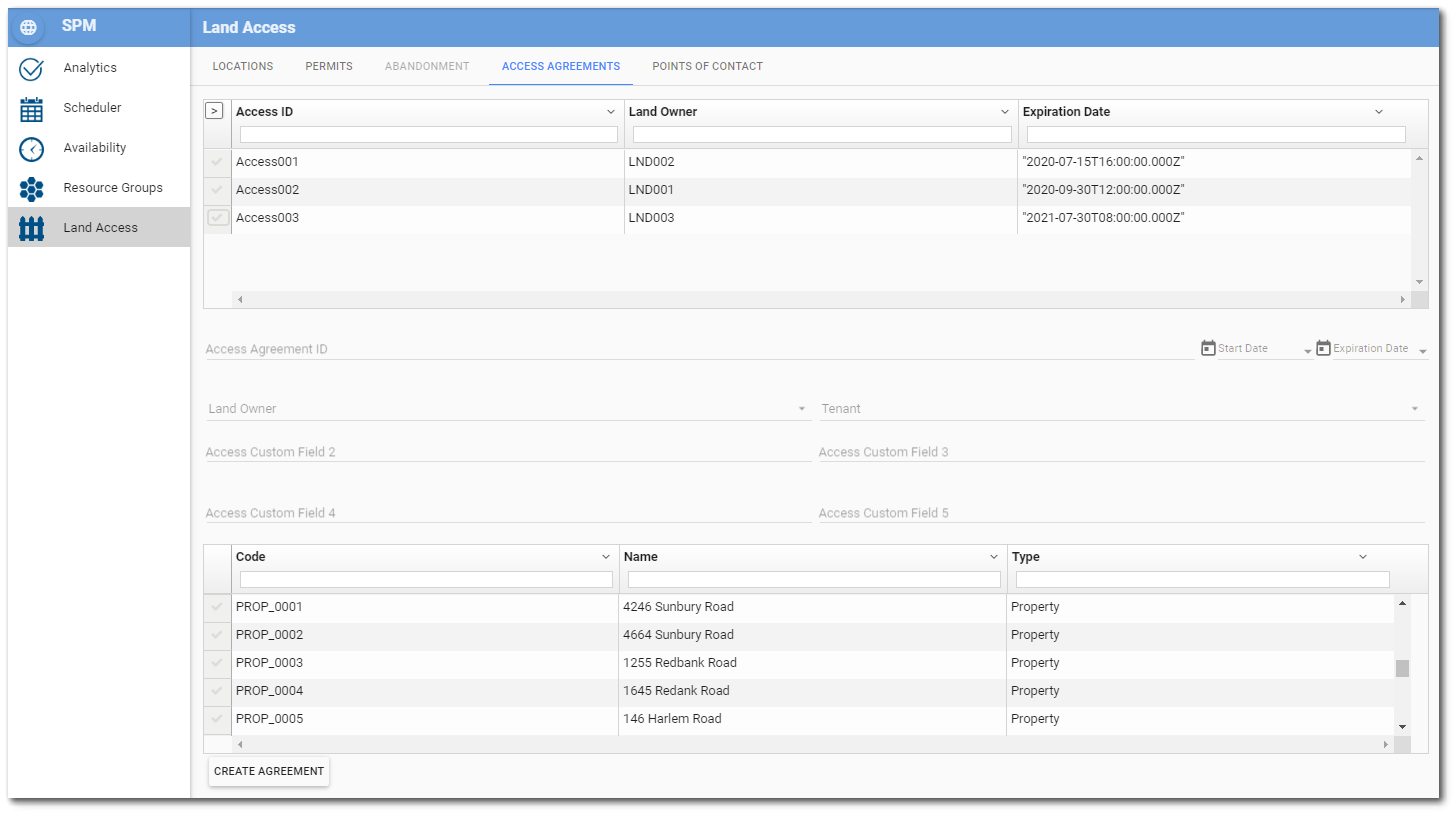Select the Resource Groups menu label
The image size is (1455, 814).
[x=113, y=188]
